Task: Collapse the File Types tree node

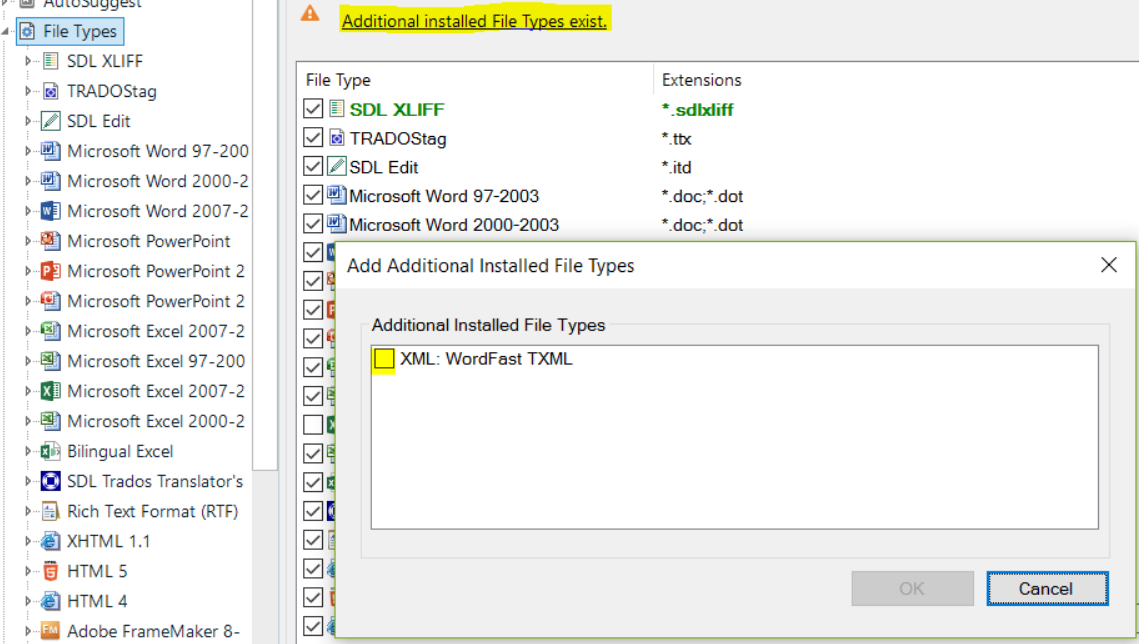Action: (6, 31)
